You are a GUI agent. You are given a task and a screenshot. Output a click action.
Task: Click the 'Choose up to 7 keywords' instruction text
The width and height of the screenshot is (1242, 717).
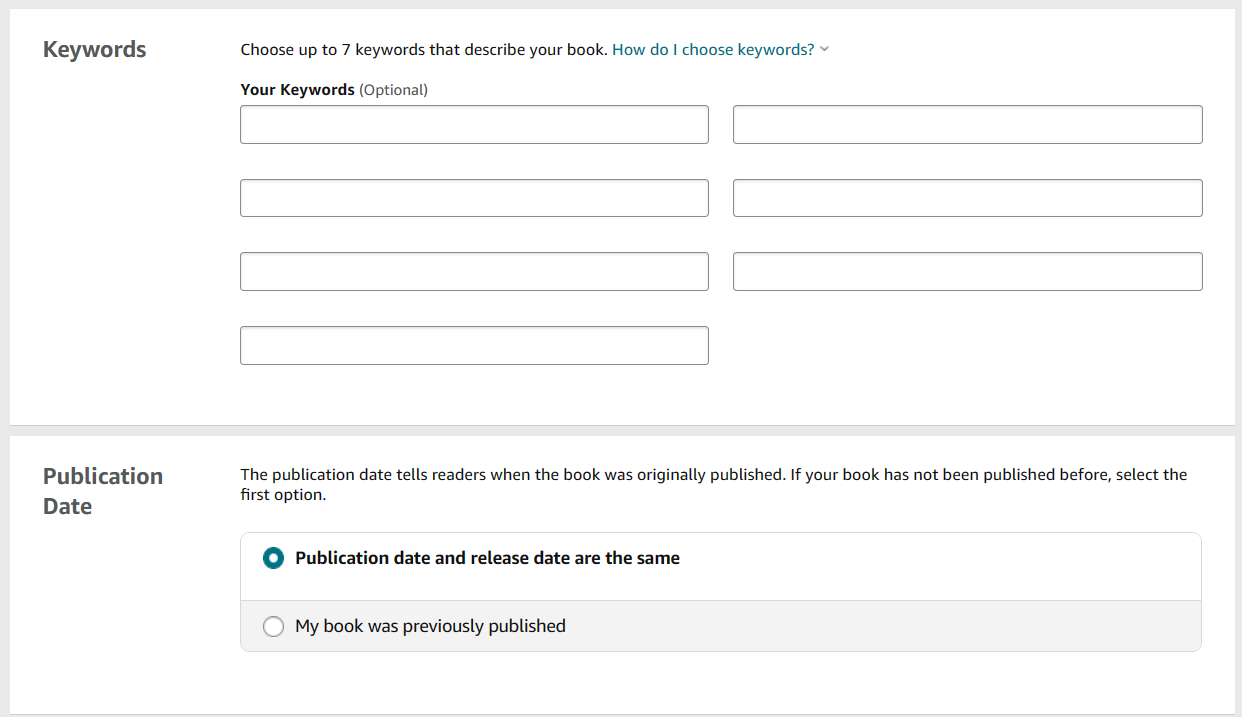(x=423, y=49)
